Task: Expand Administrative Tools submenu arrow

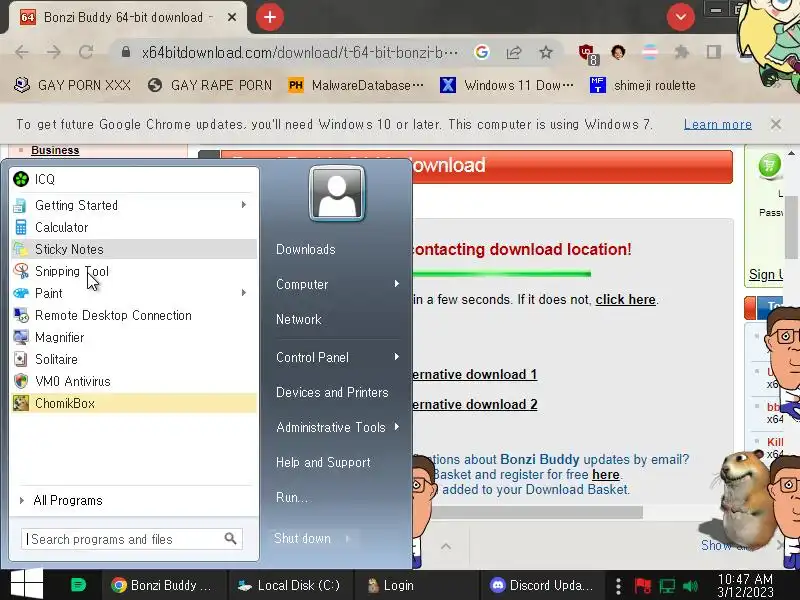Action: (396, 427)
